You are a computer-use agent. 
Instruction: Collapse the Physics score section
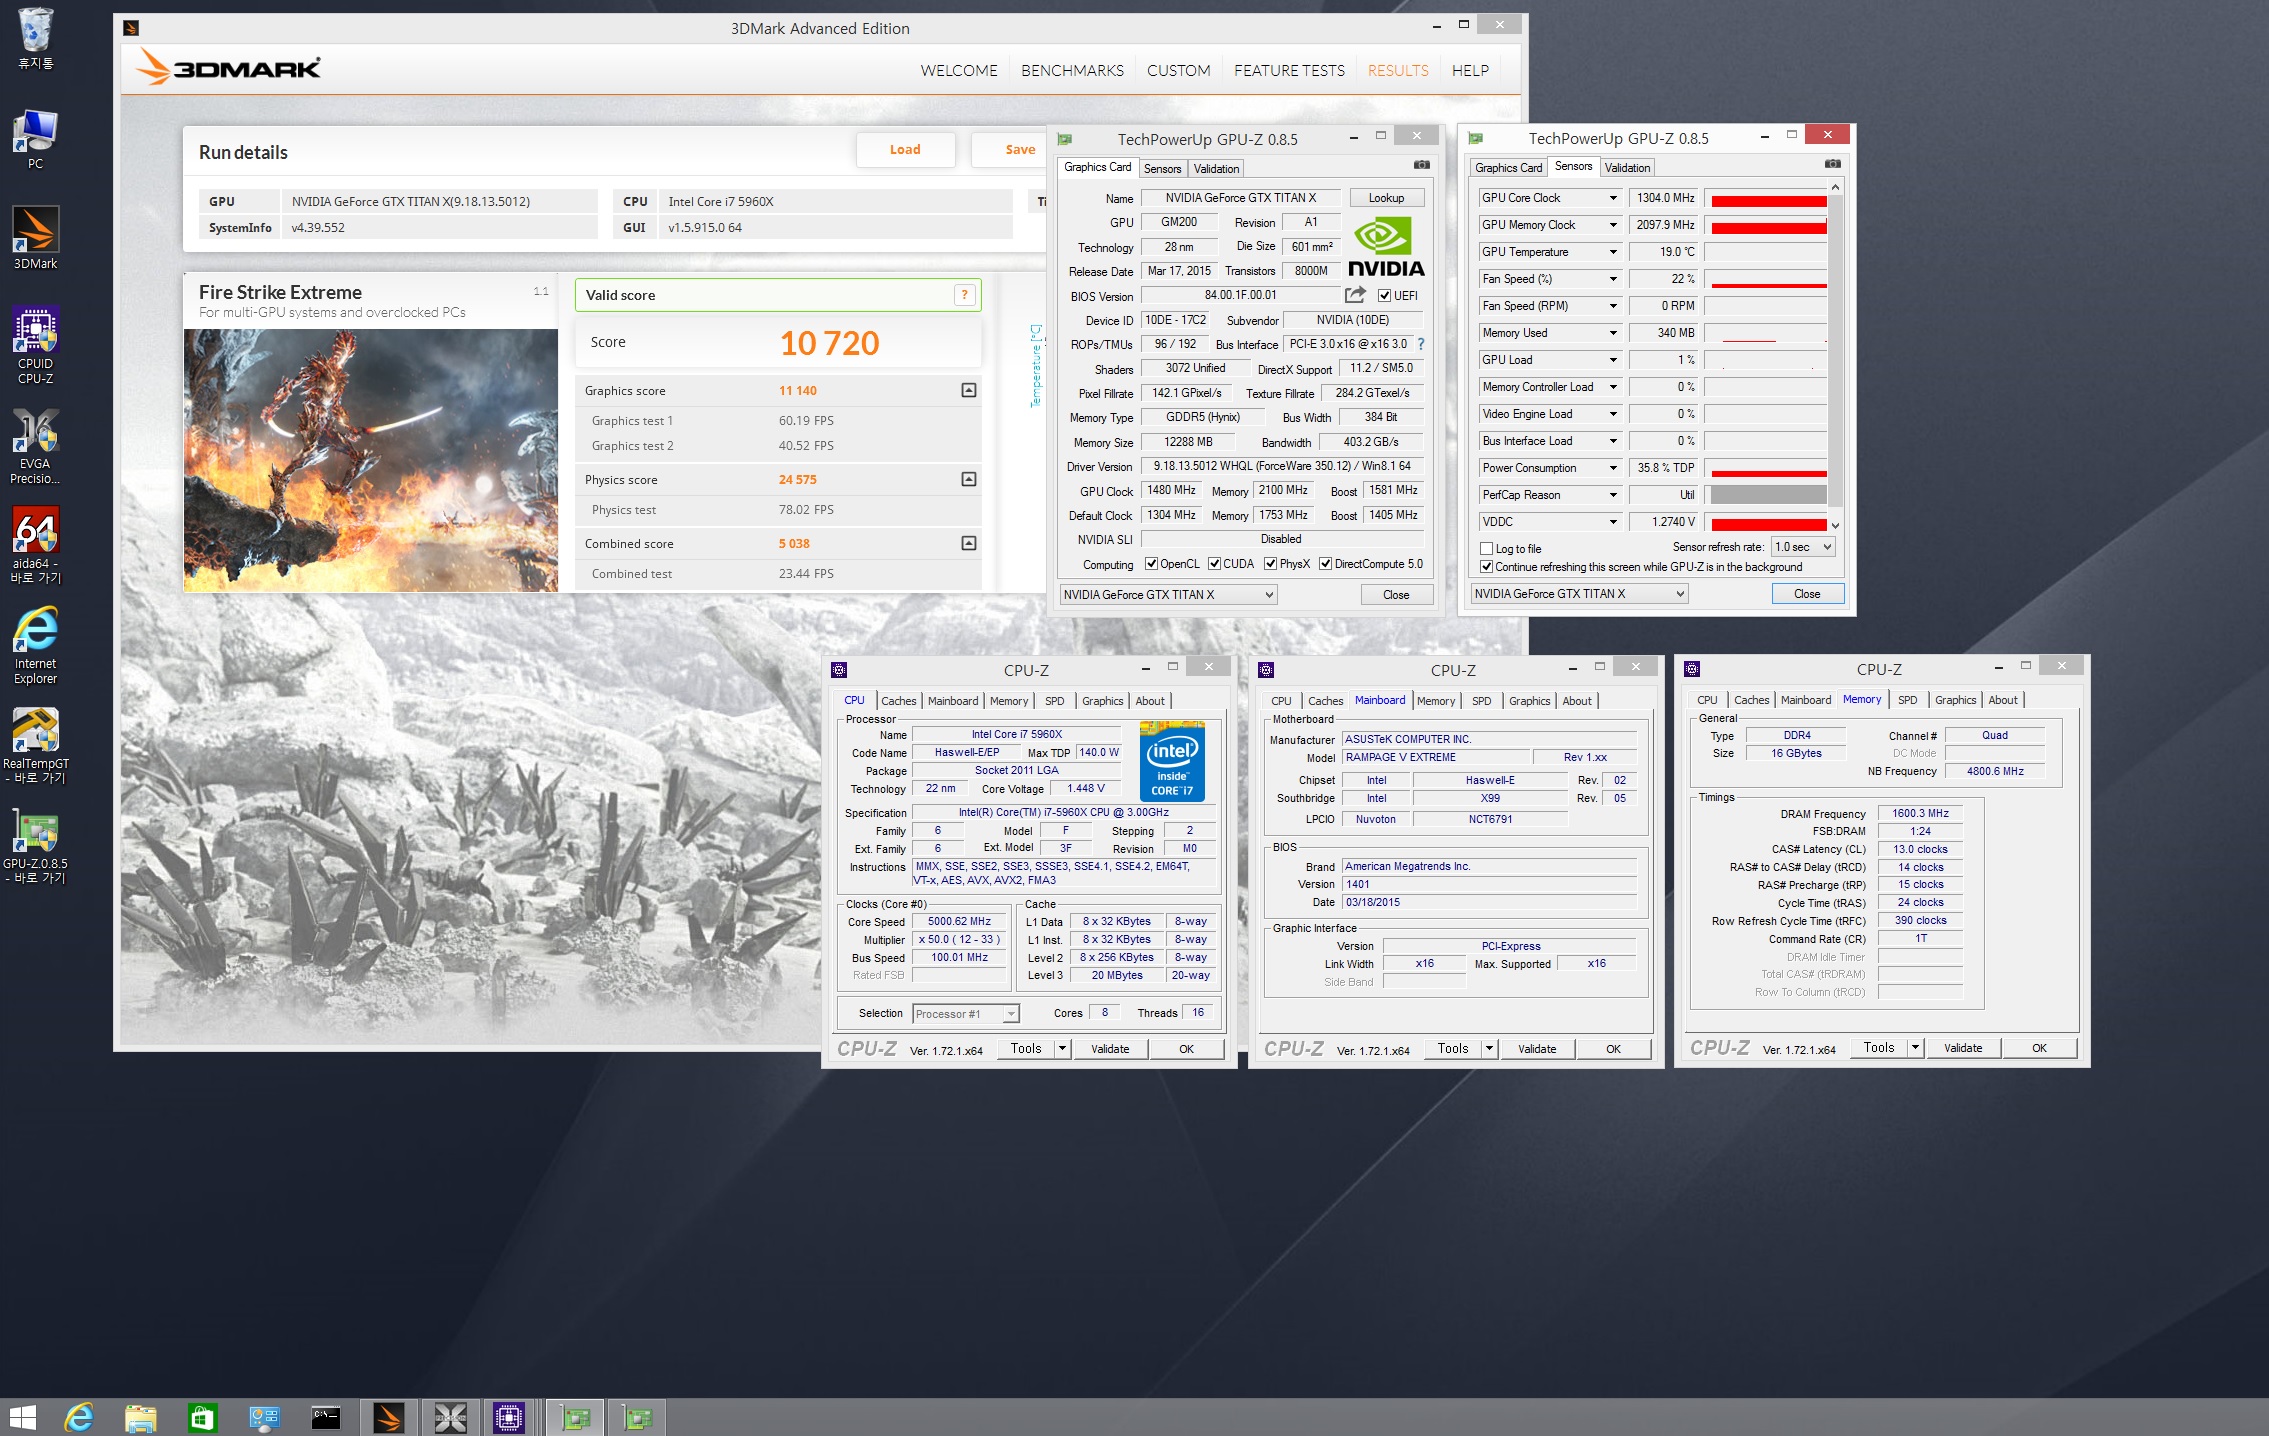968,479
